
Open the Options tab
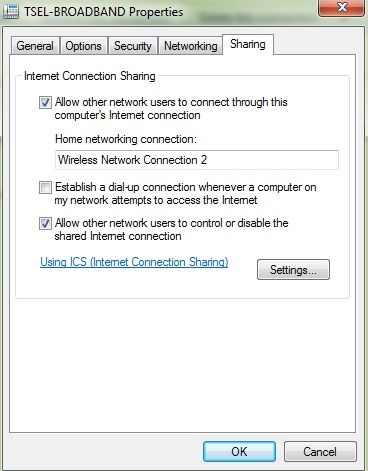[x=83, y=46]
